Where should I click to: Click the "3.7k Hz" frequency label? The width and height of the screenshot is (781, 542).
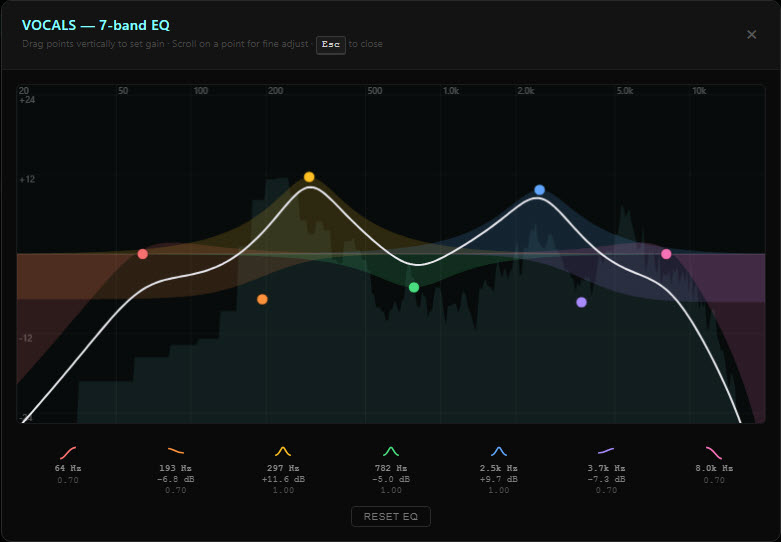[x=606, y=468]
